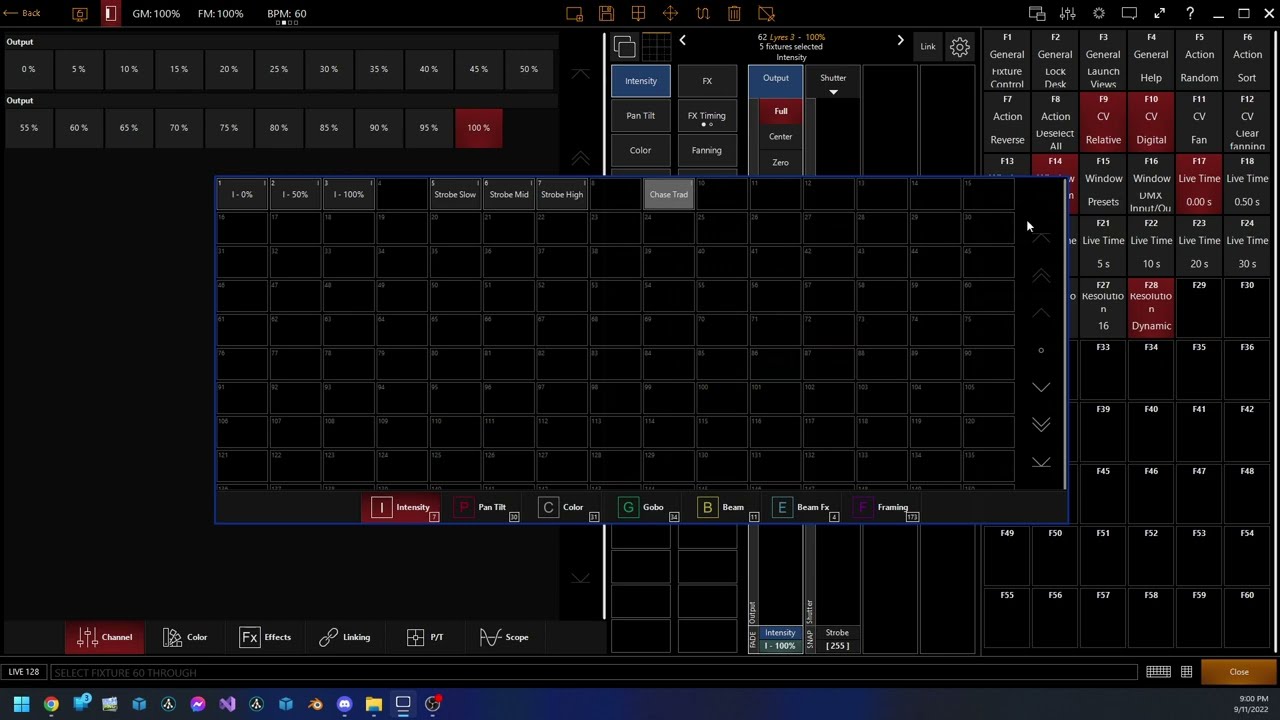Open the workspace views icon at top right
Screen dimensions: 1280x720
tap(1037, 14)
